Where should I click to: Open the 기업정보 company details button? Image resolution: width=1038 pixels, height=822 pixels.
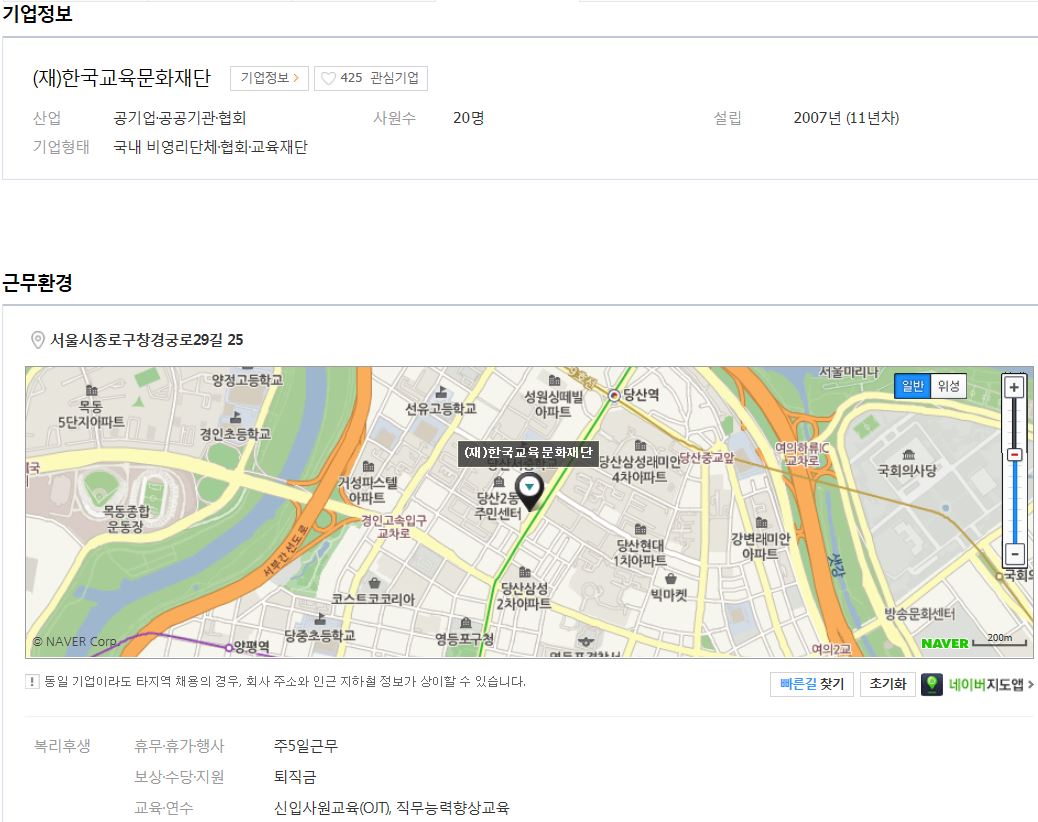269,78
